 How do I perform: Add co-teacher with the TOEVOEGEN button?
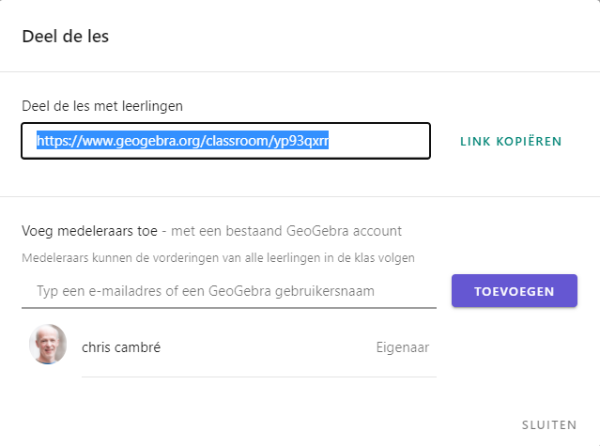pos(514,291)
